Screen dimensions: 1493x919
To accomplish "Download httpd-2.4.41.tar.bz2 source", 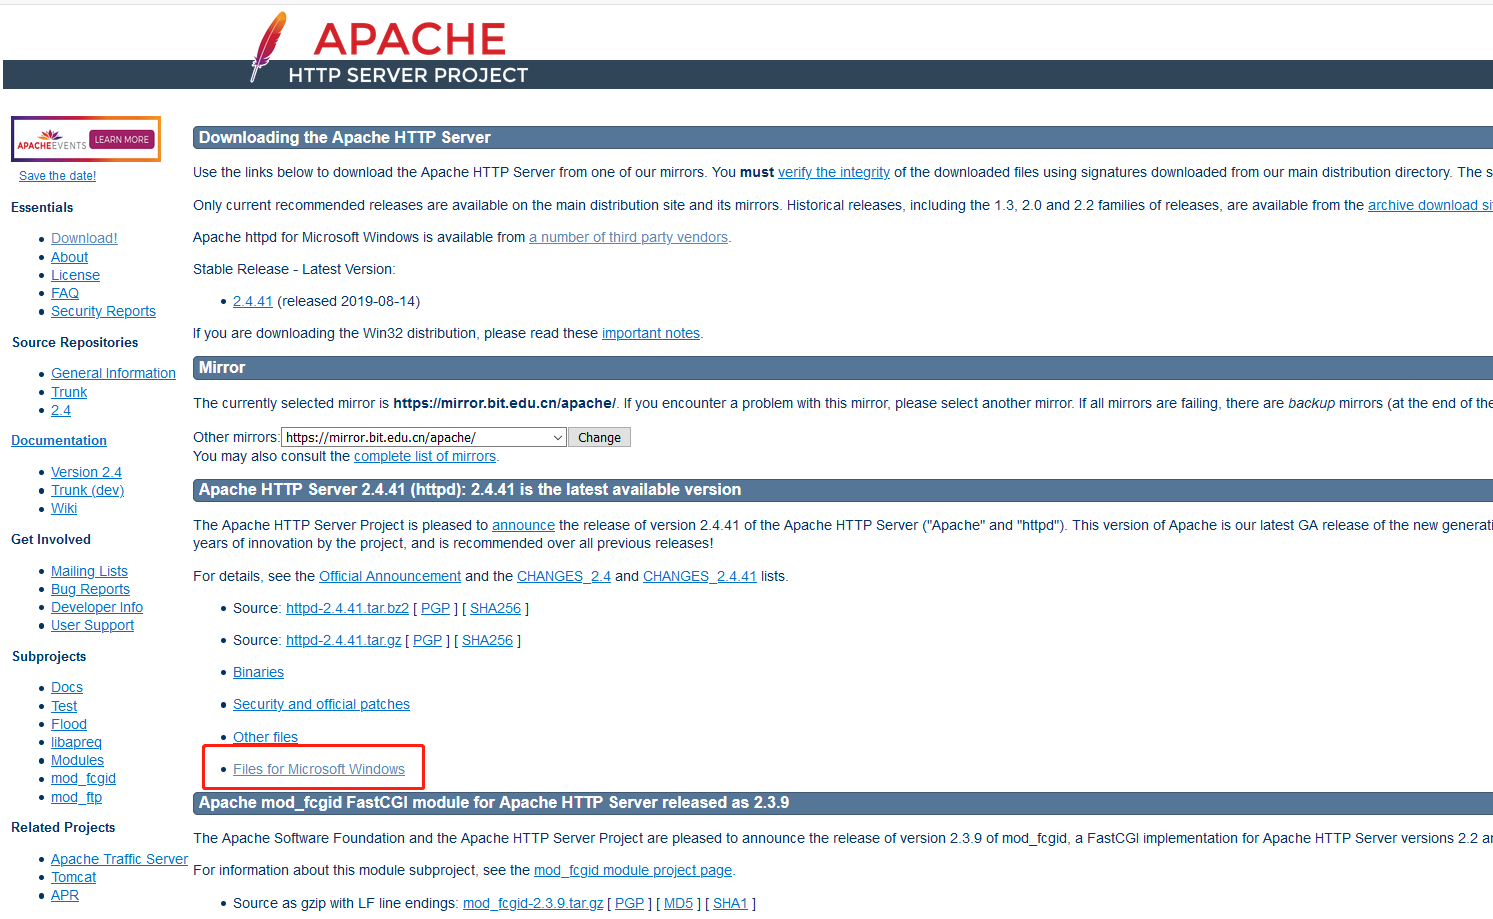I will (347, 608).
